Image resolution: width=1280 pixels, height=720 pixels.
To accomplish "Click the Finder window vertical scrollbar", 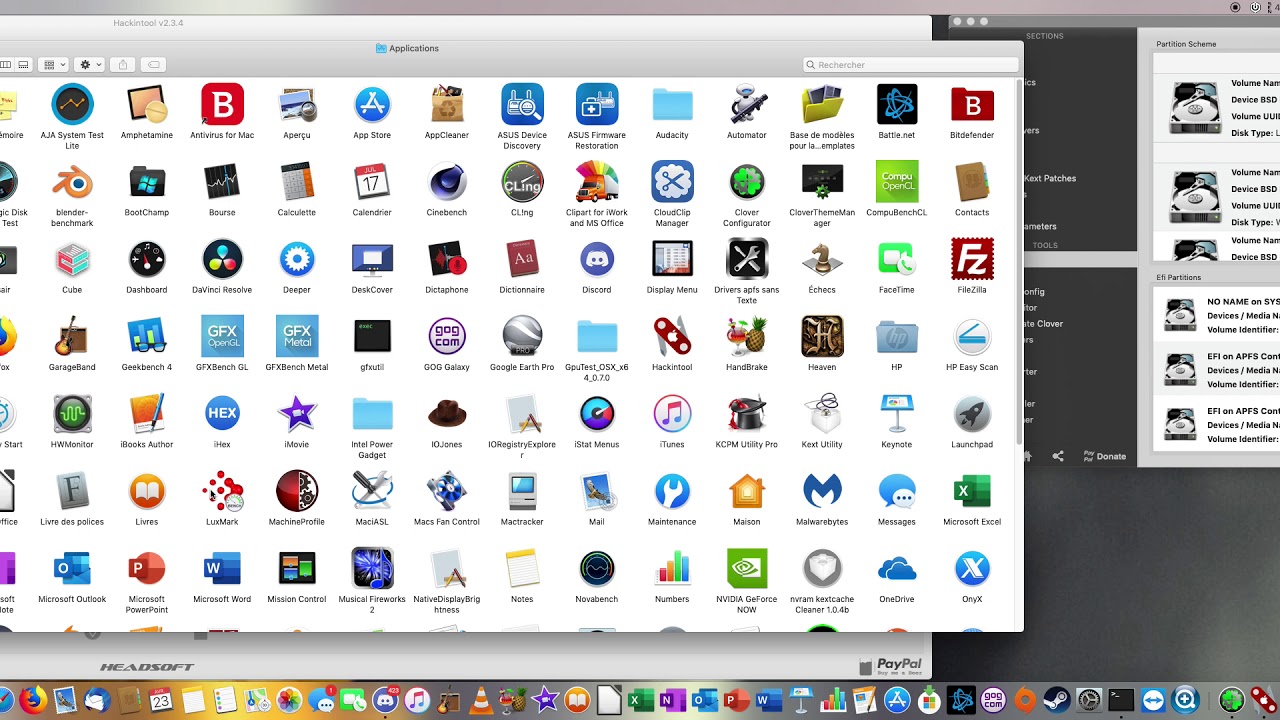I will (1019, 262).
